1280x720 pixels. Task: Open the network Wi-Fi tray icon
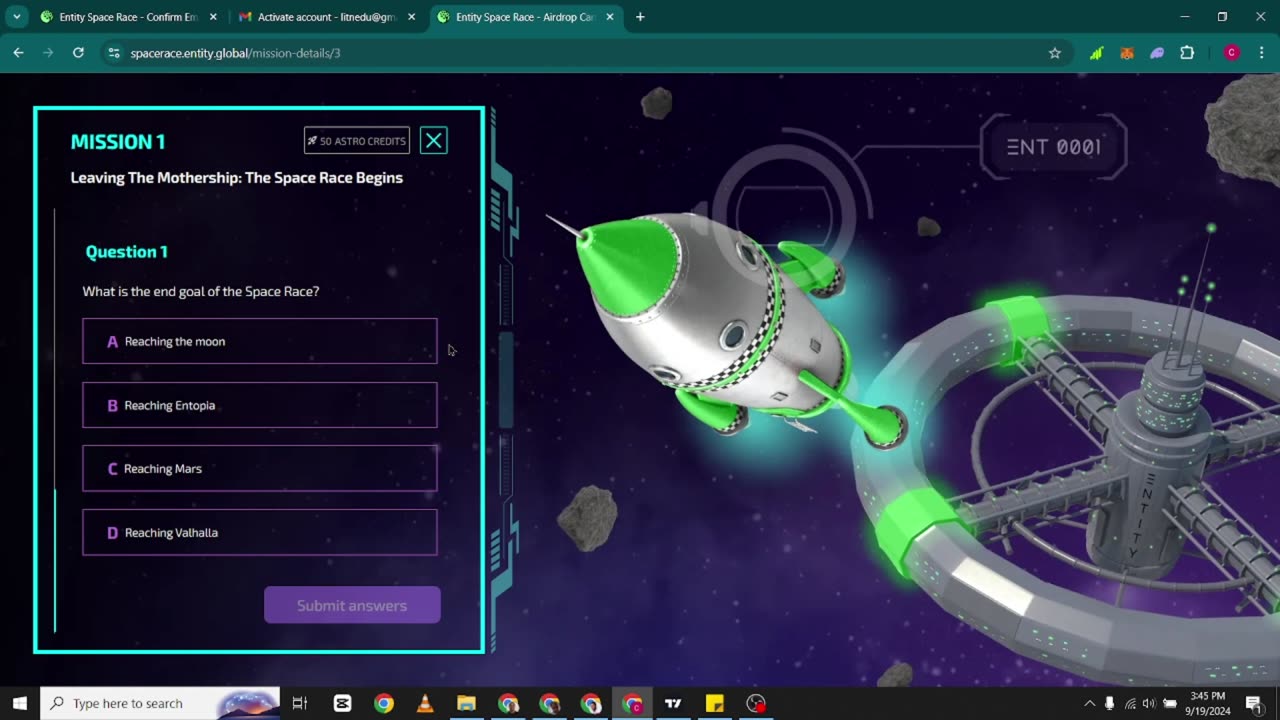point(1130,703)
